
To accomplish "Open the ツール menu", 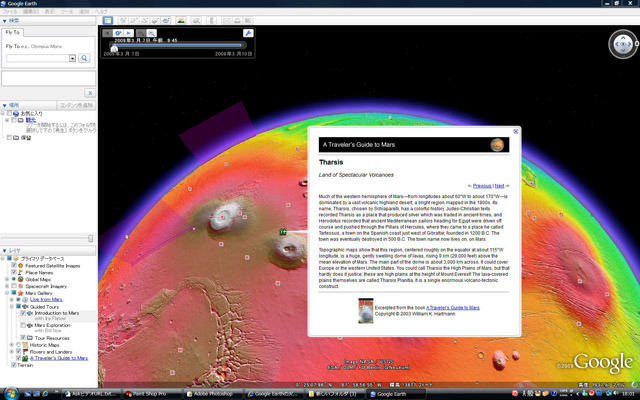I will (x=67, y=11).
